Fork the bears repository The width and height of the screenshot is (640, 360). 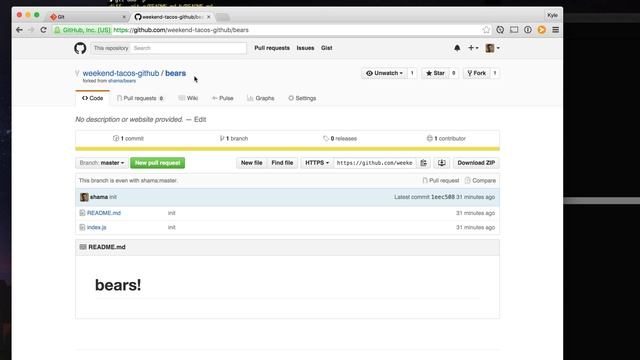[x=476, y=73]
